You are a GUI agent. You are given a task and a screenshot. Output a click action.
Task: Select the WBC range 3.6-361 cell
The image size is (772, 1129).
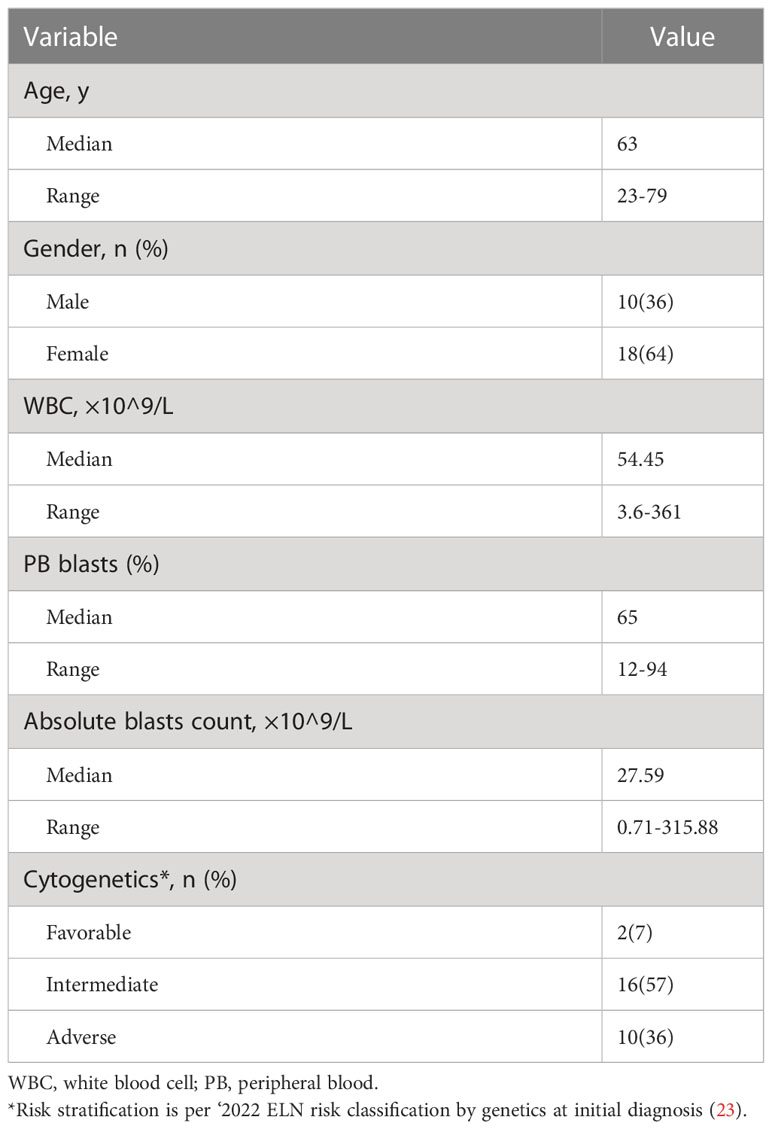tap(682, 511)
